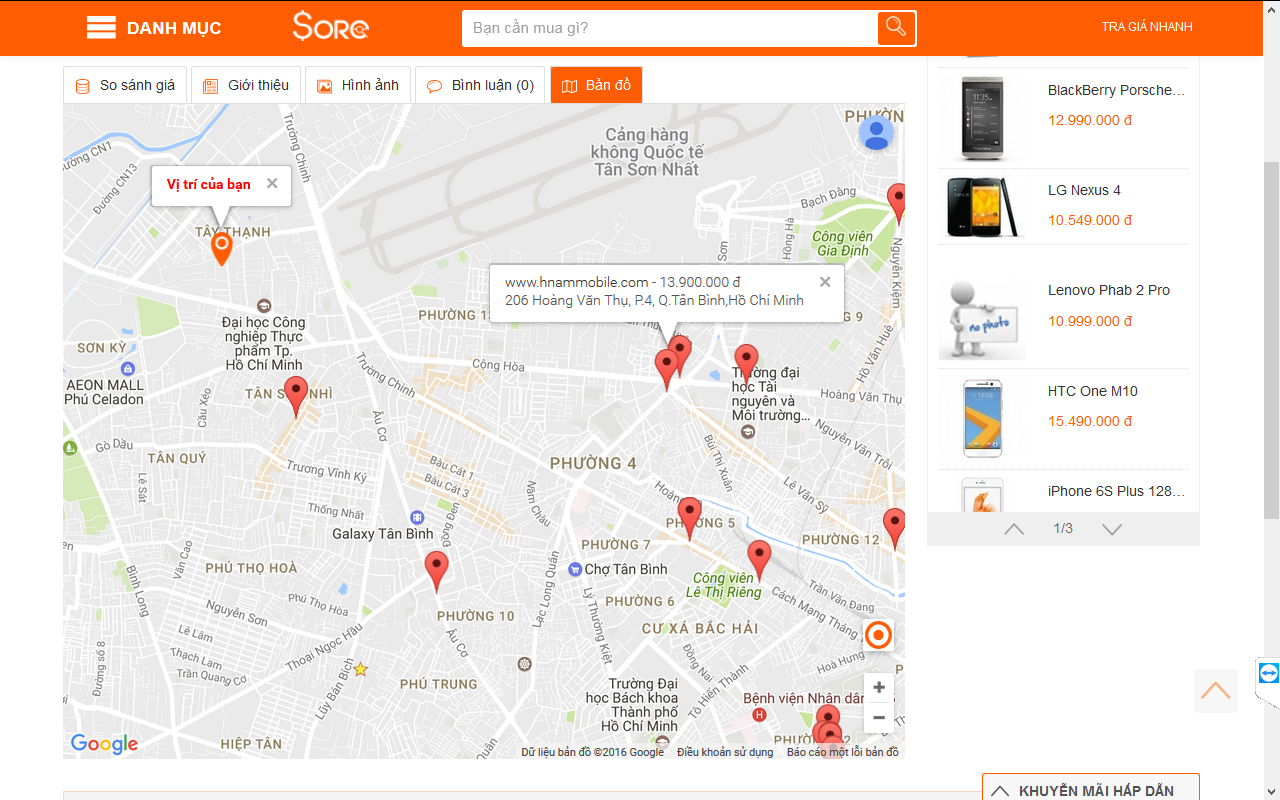Open LG Nexus 4 thumbnail image
Image resolution: width=1280 pixels, height=800 pixels.
pyautogui.click(x=982, y=208)
